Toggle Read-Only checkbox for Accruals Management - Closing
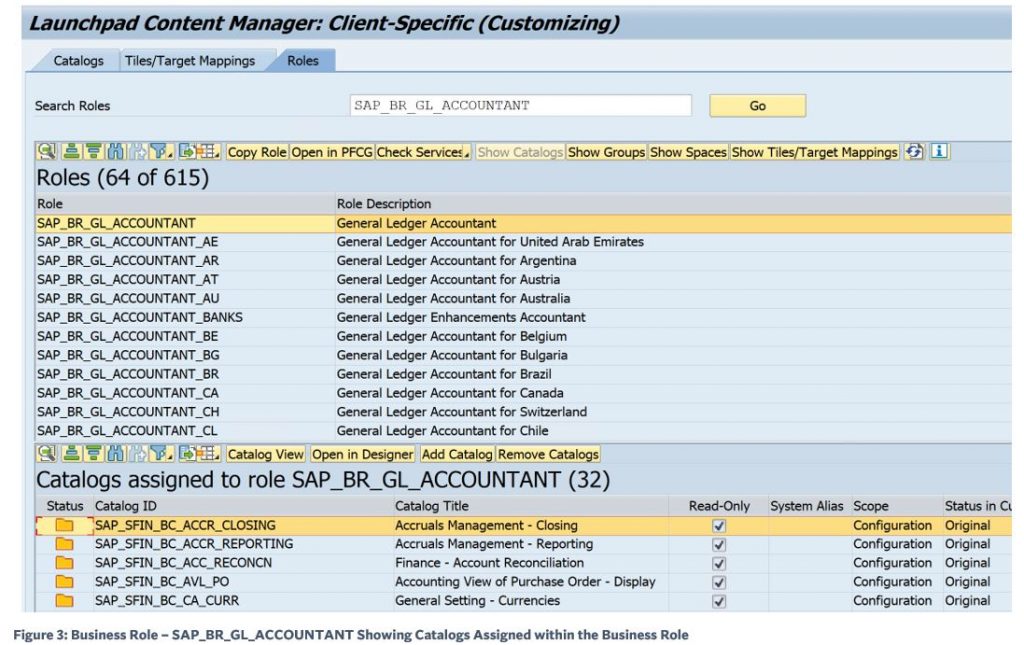The image size is (1024, 645). 719,526
